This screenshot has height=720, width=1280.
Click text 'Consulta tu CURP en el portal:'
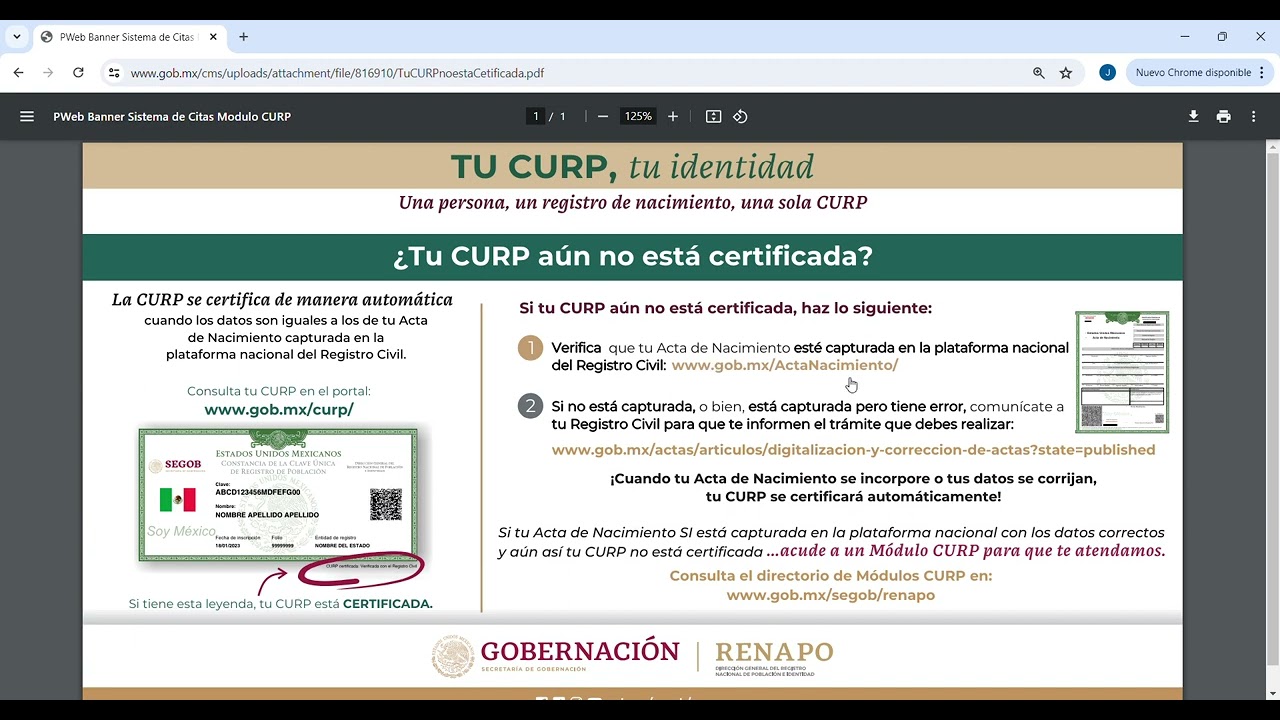279,391
